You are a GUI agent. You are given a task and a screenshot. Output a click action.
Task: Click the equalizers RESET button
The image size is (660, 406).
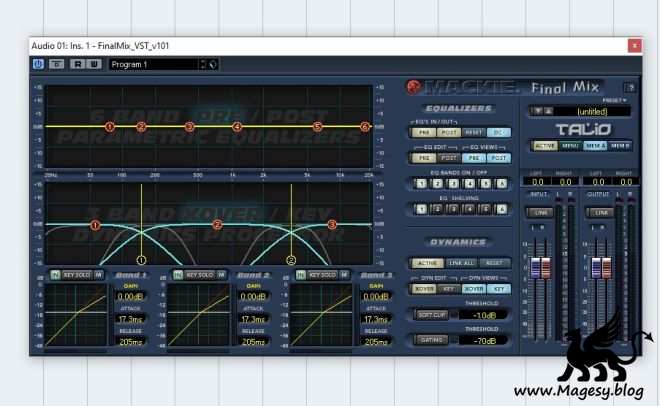tap(474, 133)
